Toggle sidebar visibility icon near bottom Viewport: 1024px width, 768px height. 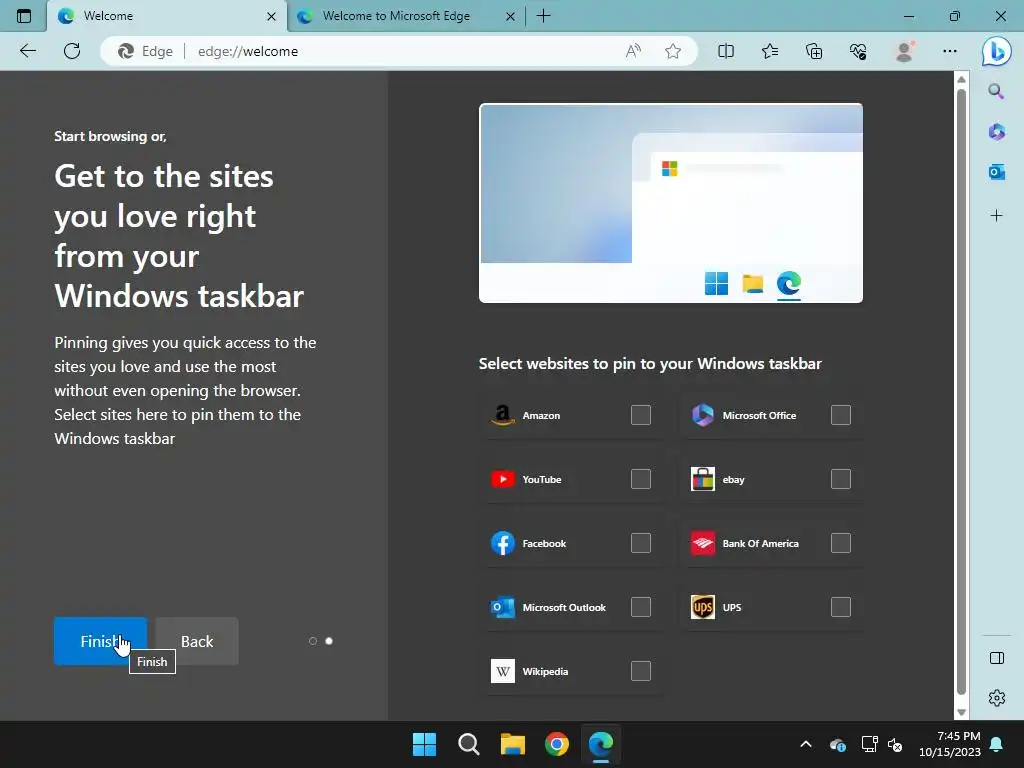(x=997, y=658)
